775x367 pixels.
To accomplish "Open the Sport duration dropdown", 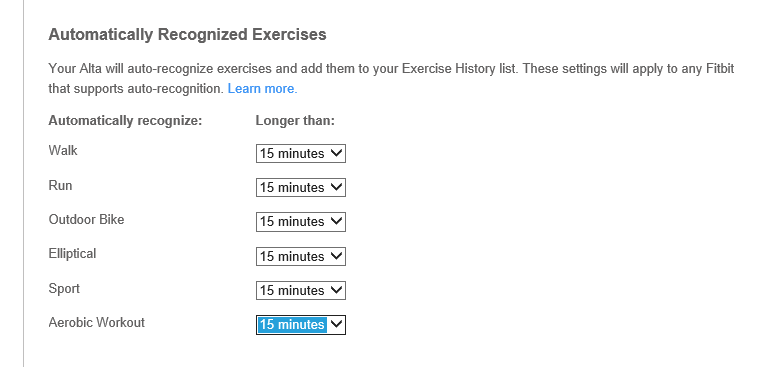I will (x=301, y=290).
